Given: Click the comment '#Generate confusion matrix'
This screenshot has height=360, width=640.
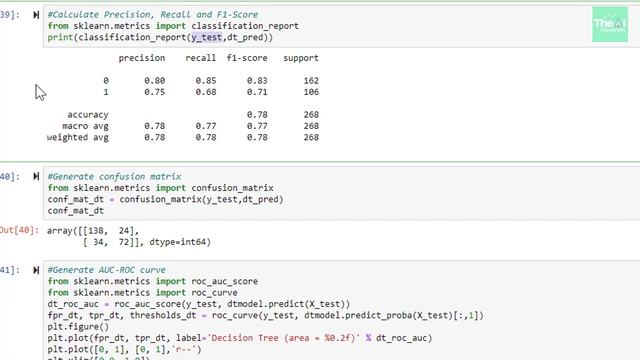Looking at the screenshot, I should click(x=114, y=177).
